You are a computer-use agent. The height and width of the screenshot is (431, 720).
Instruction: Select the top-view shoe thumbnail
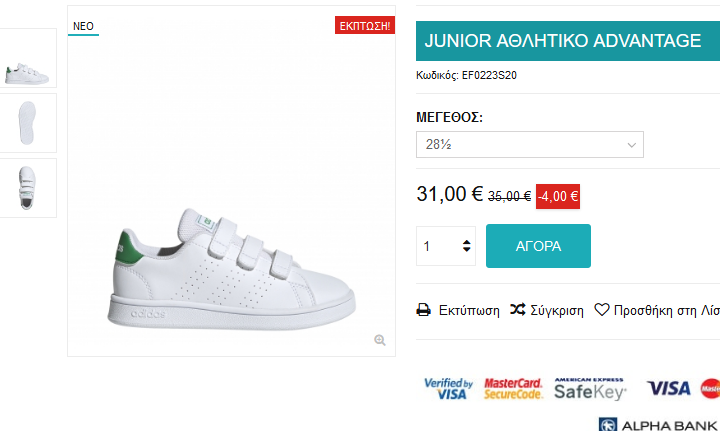28,187
